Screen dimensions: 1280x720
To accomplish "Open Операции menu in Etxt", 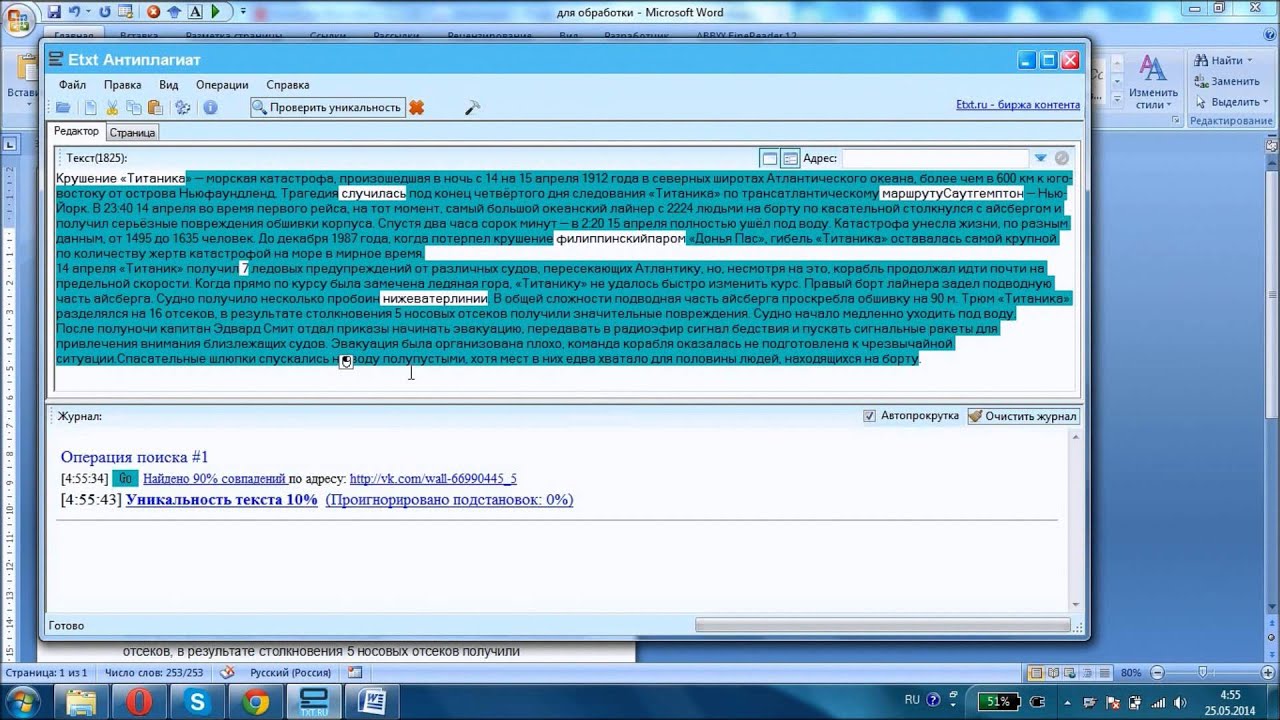I will tap(222, 85).
